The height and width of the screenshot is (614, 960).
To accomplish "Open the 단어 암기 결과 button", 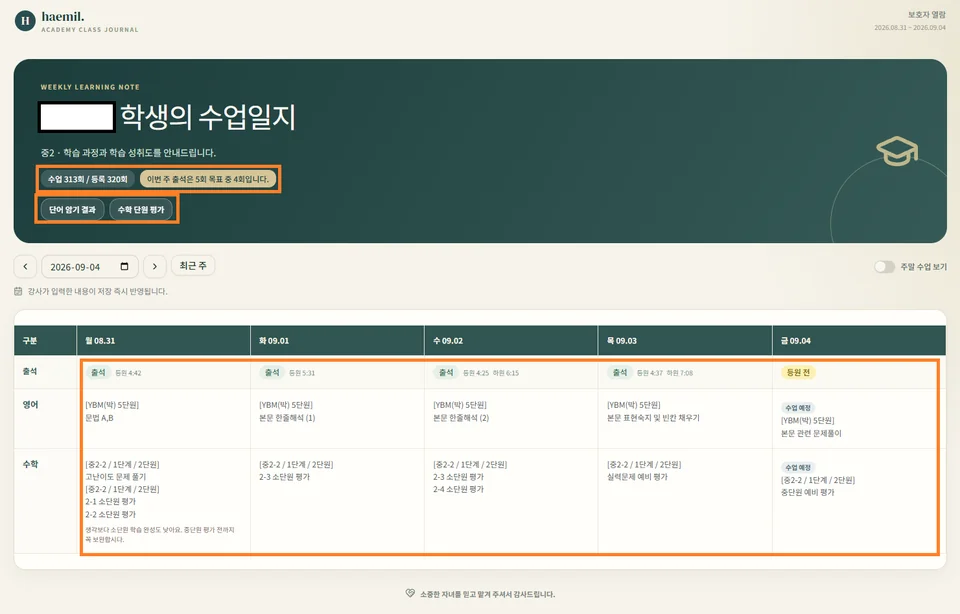I will point(72,209).
